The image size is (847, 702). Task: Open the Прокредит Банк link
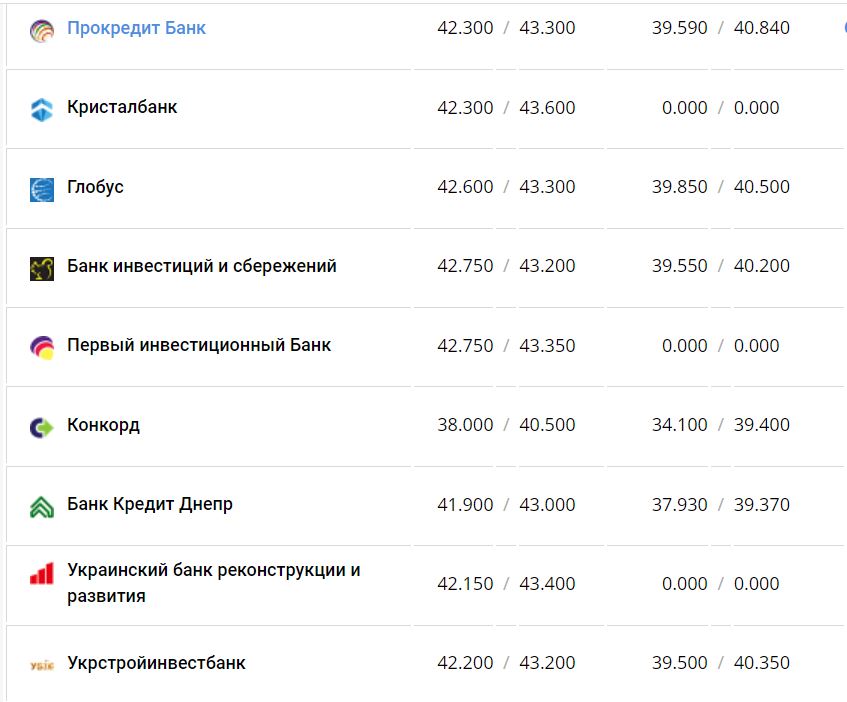(137, 27)
